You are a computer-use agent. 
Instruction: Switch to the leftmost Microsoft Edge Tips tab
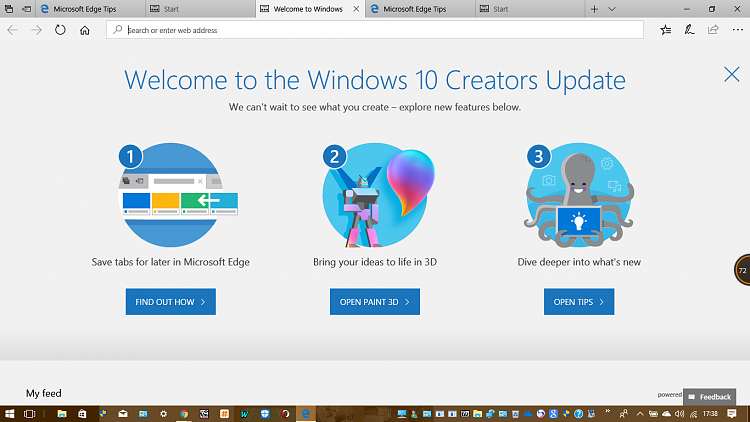(90, 9)
